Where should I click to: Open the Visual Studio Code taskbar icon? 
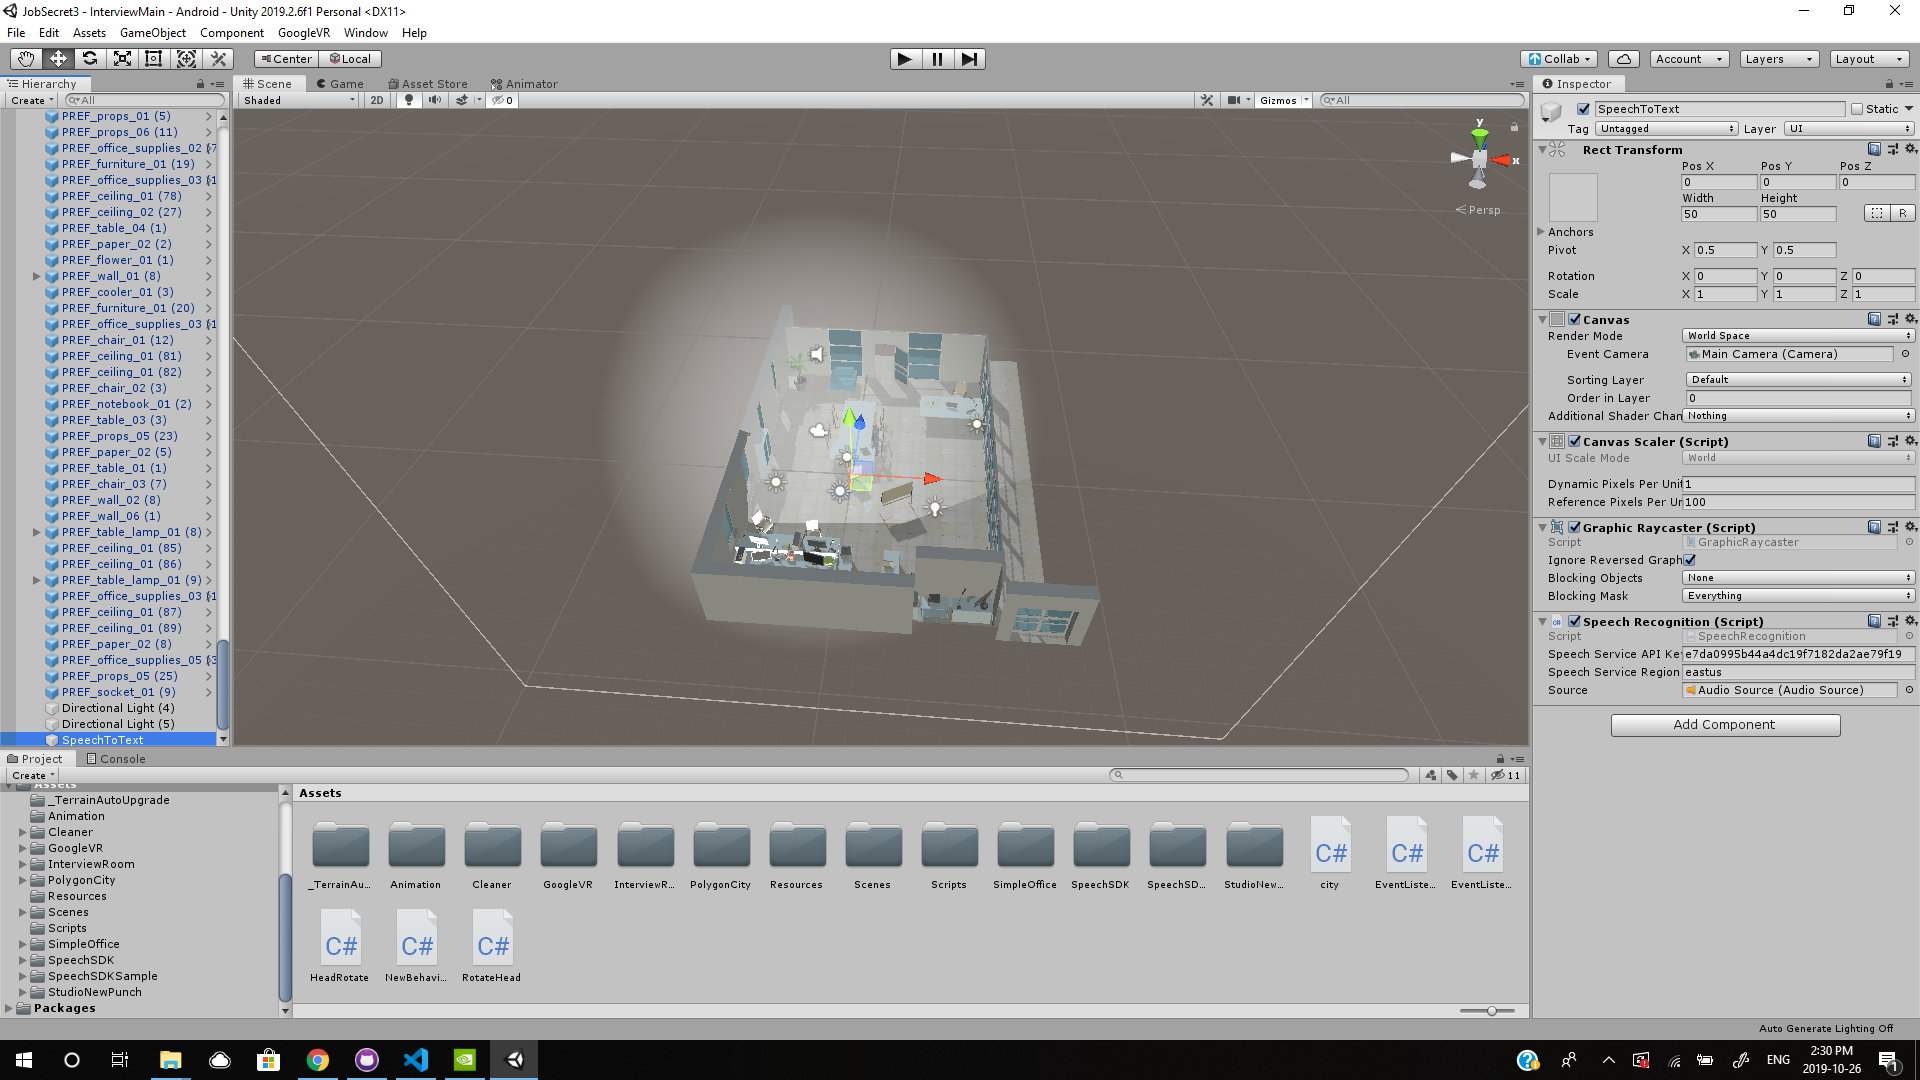(x=416, y=1060)
